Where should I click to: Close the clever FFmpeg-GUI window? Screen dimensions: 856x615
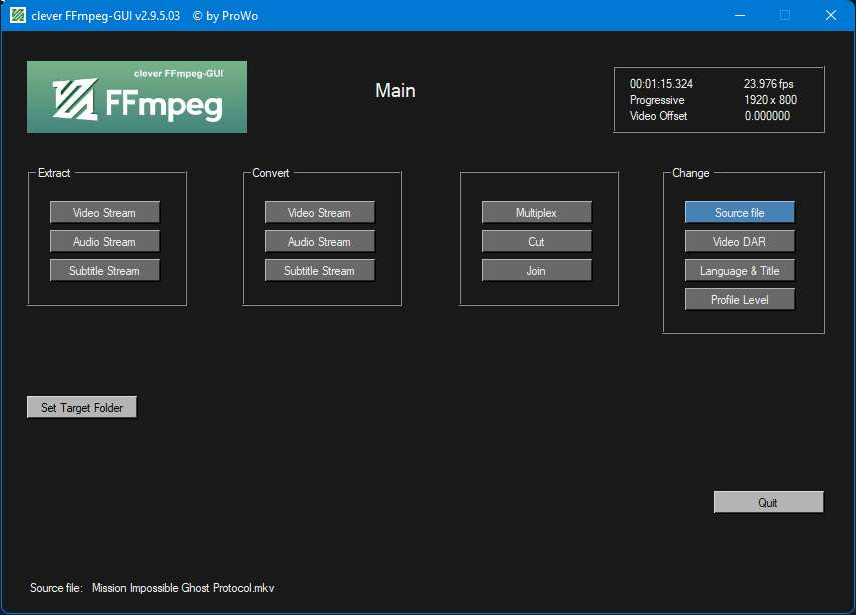(831, 15)
